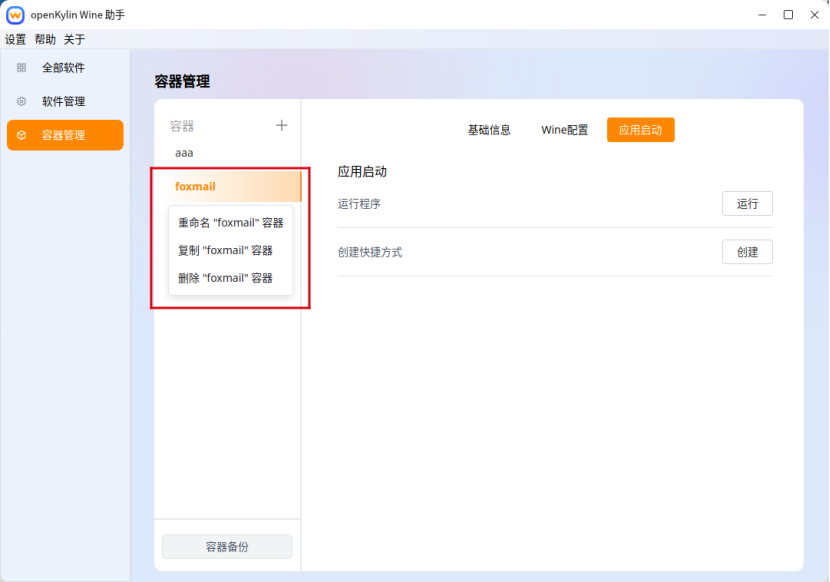Viewport: 830px width, 582px height.
Task: Open the 帮助 menu
Action: [x=45, y=39]
